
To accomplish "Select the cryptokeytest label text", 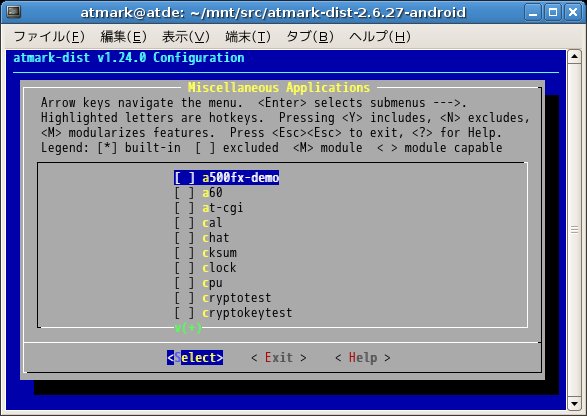I will point(247,313).
